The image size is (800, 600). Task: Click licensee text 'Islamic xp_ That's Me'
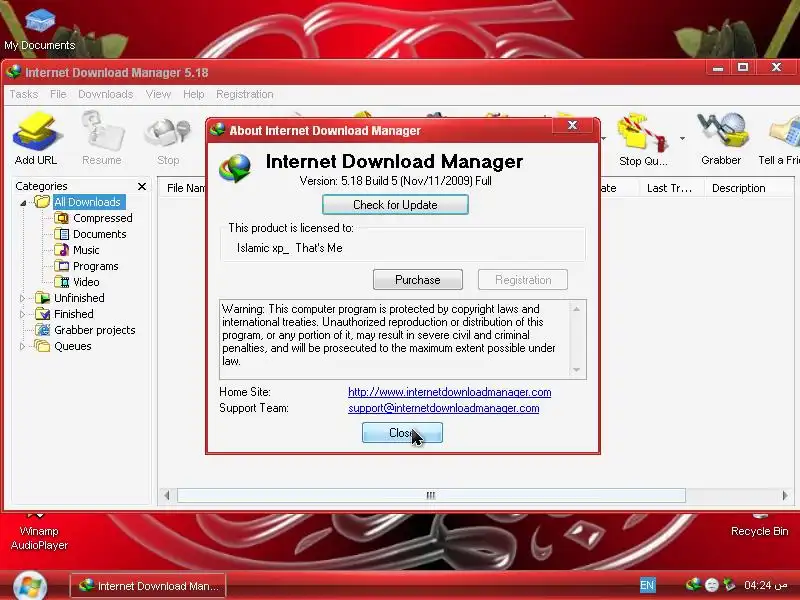click(290, 248)
